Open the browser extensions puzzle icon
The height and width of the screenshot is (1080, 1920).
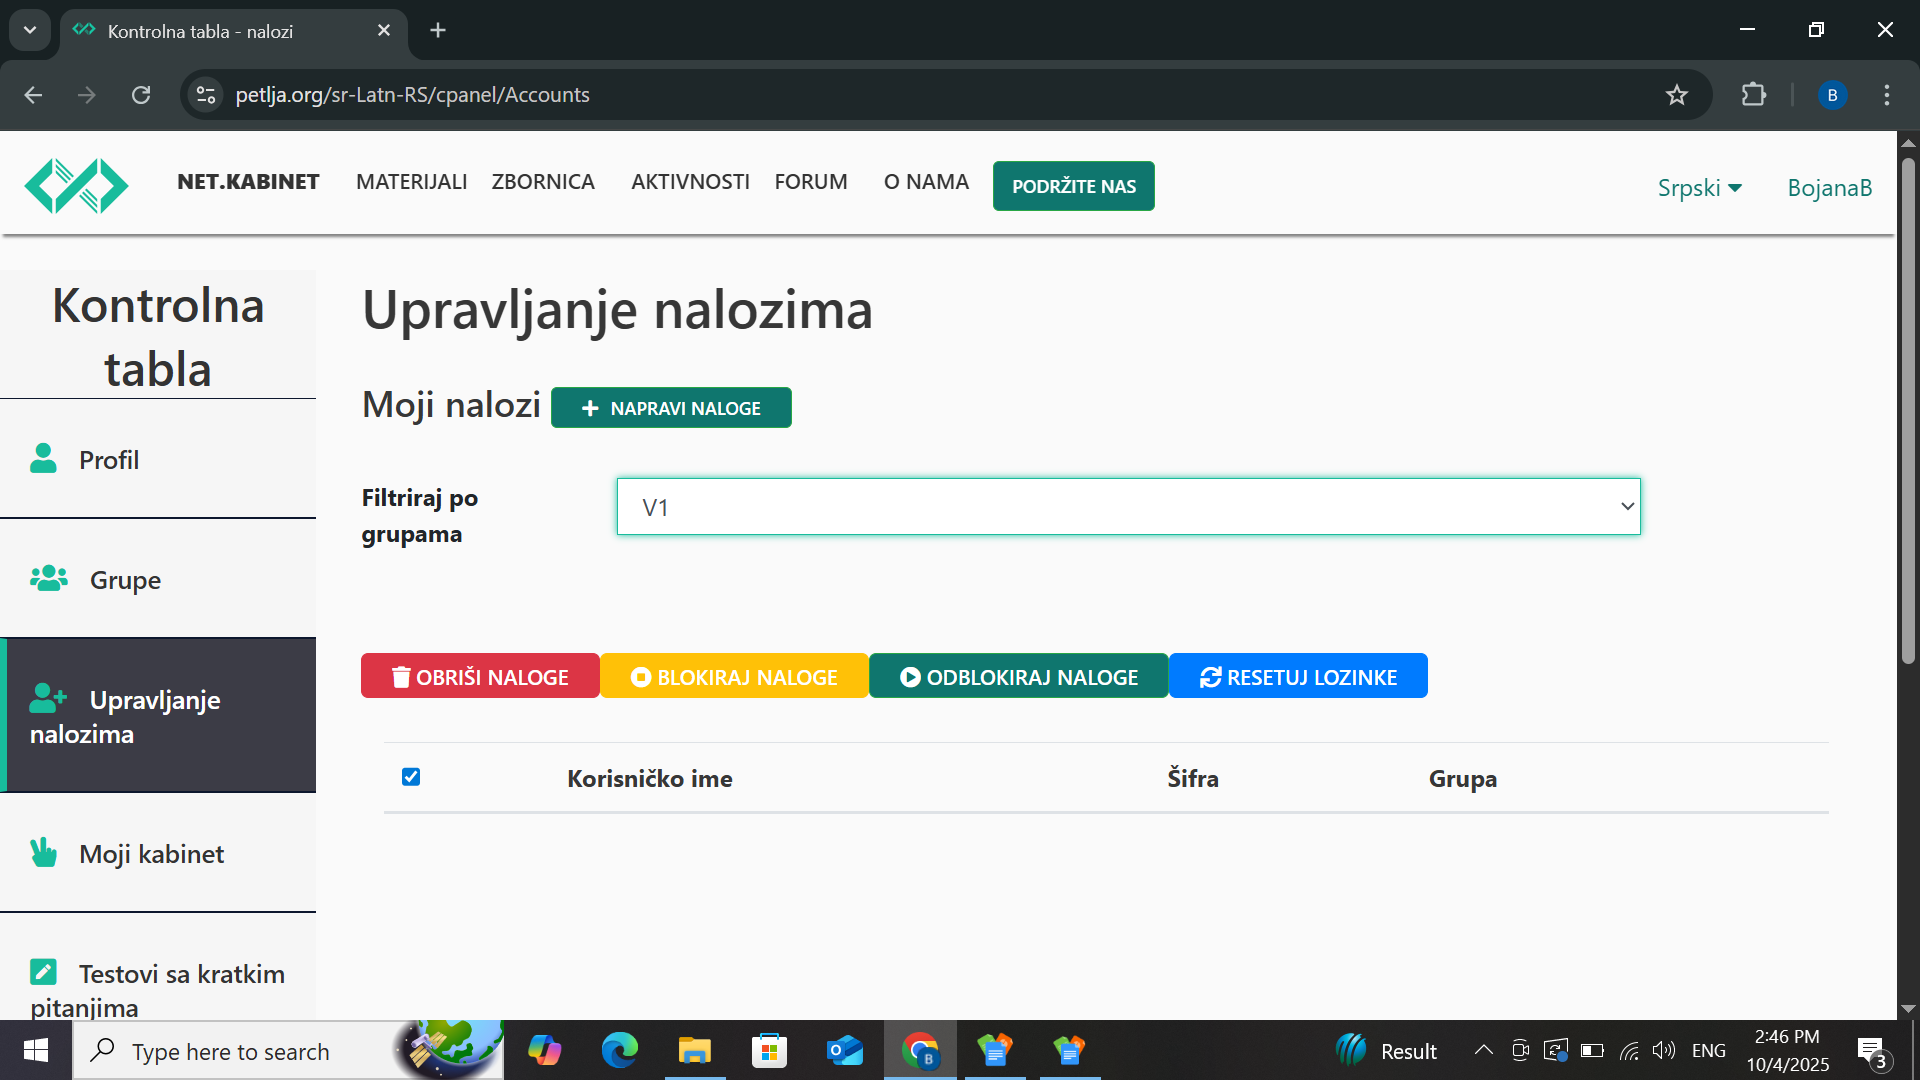[x=1753, y=95]
